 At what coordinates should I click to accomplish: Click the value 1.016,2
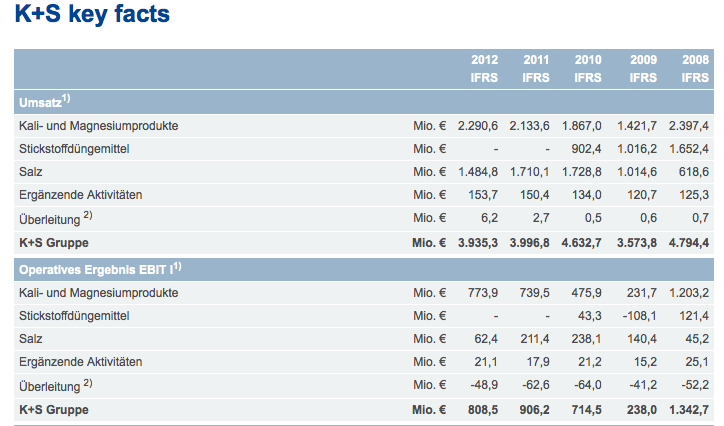coord(637,149)
